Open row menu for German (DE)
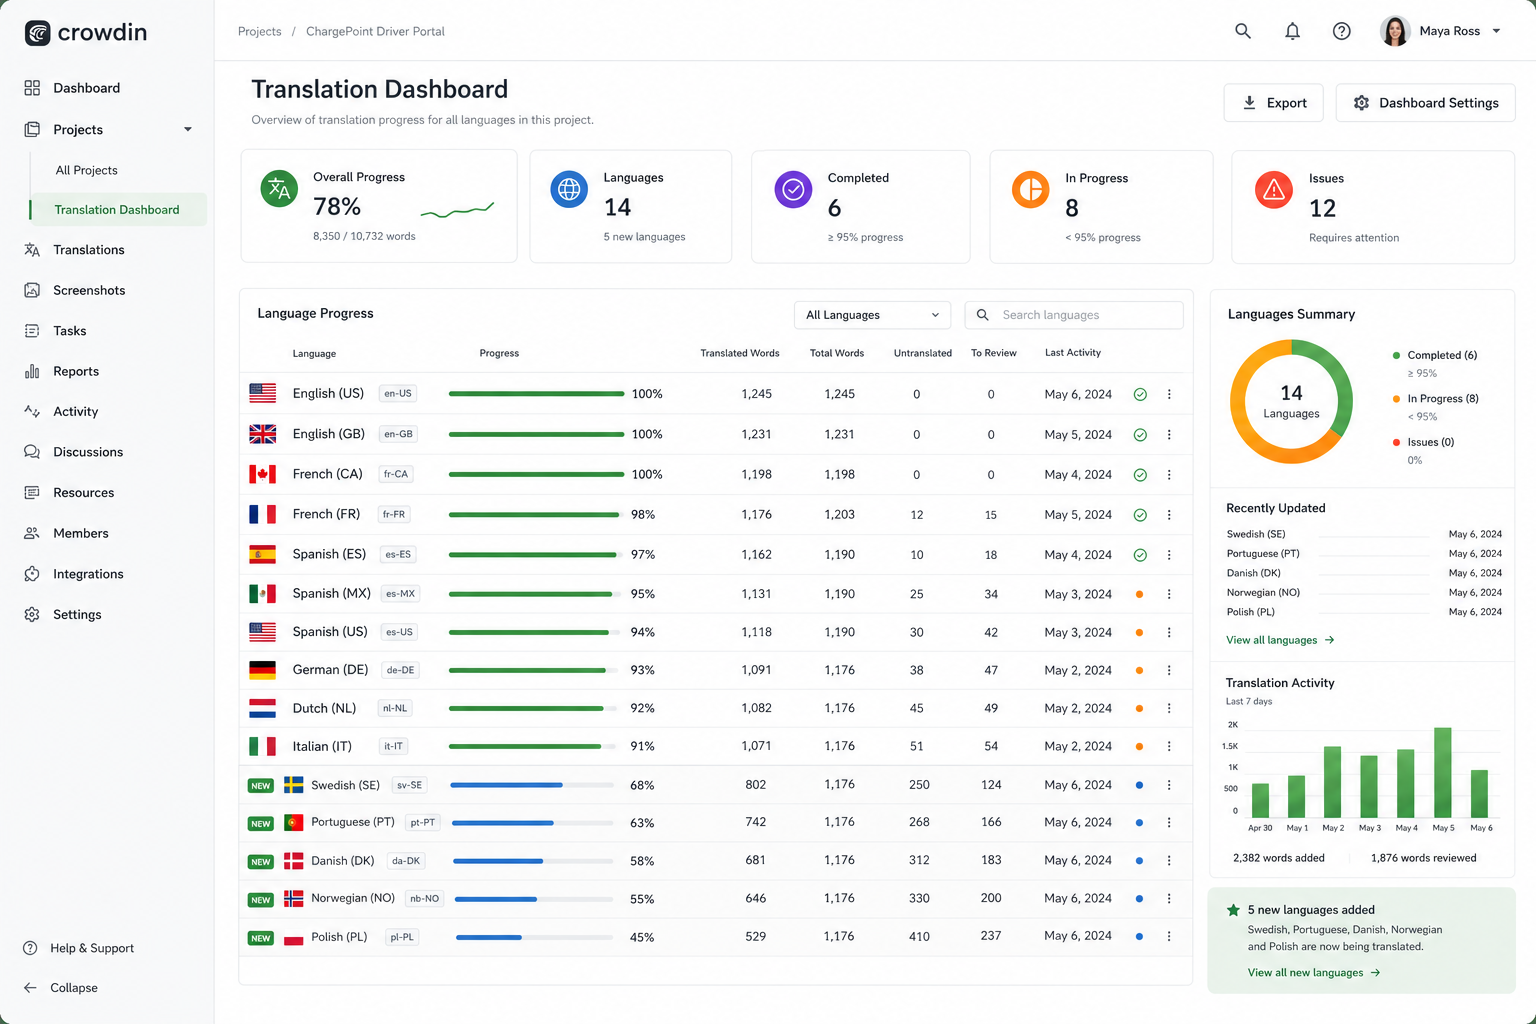1536x1024 pixels. click(x=1169, y=670)
